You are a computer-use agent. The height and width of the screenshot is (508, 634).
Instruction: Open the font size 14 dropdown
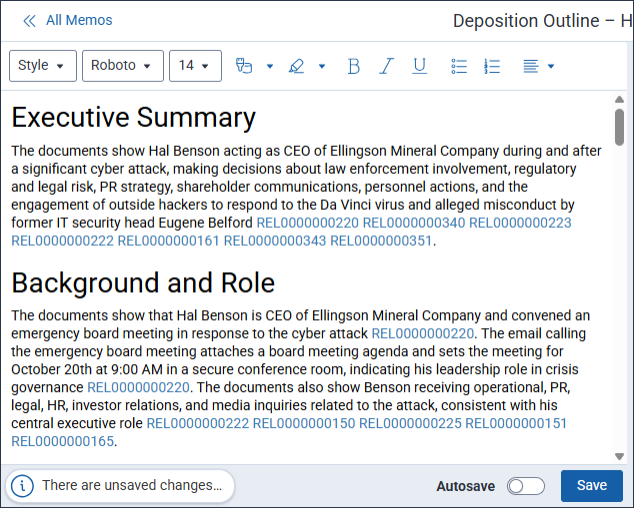tap(195, 66)
